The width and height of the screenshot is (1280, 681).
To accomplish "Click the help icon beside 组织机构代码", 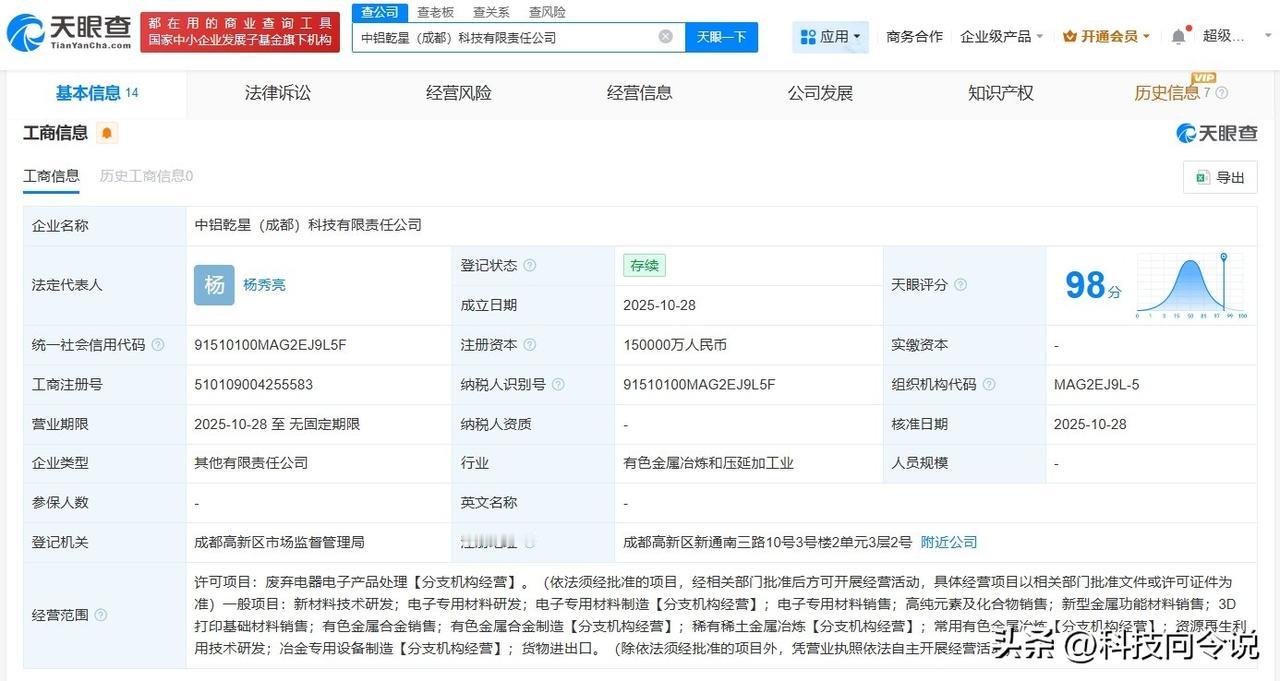I will coord(989,384).
